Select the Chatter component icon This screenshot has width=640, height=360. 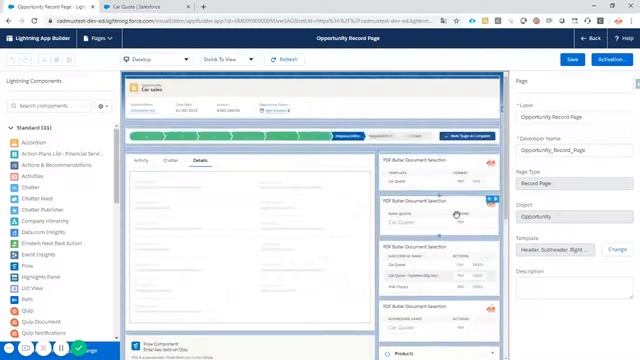[x=14, y=188]
